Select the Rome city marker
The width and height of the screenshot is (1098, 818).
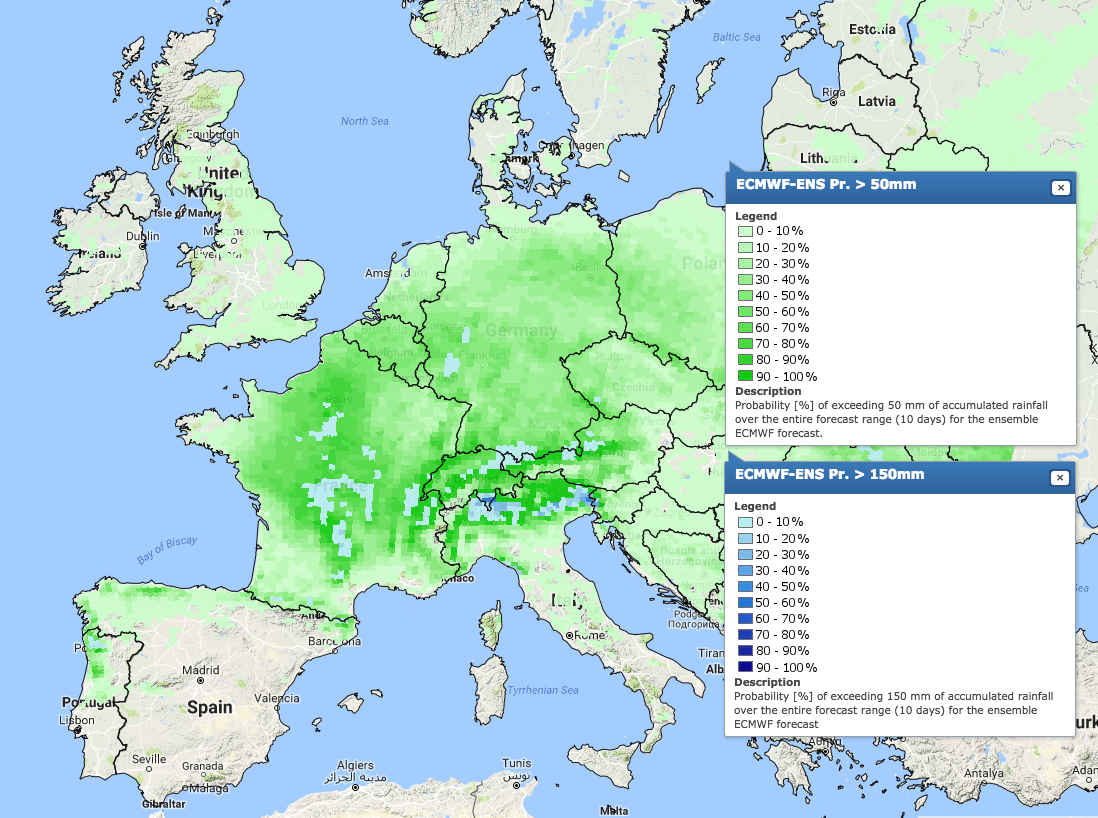(x=568, y=636)
